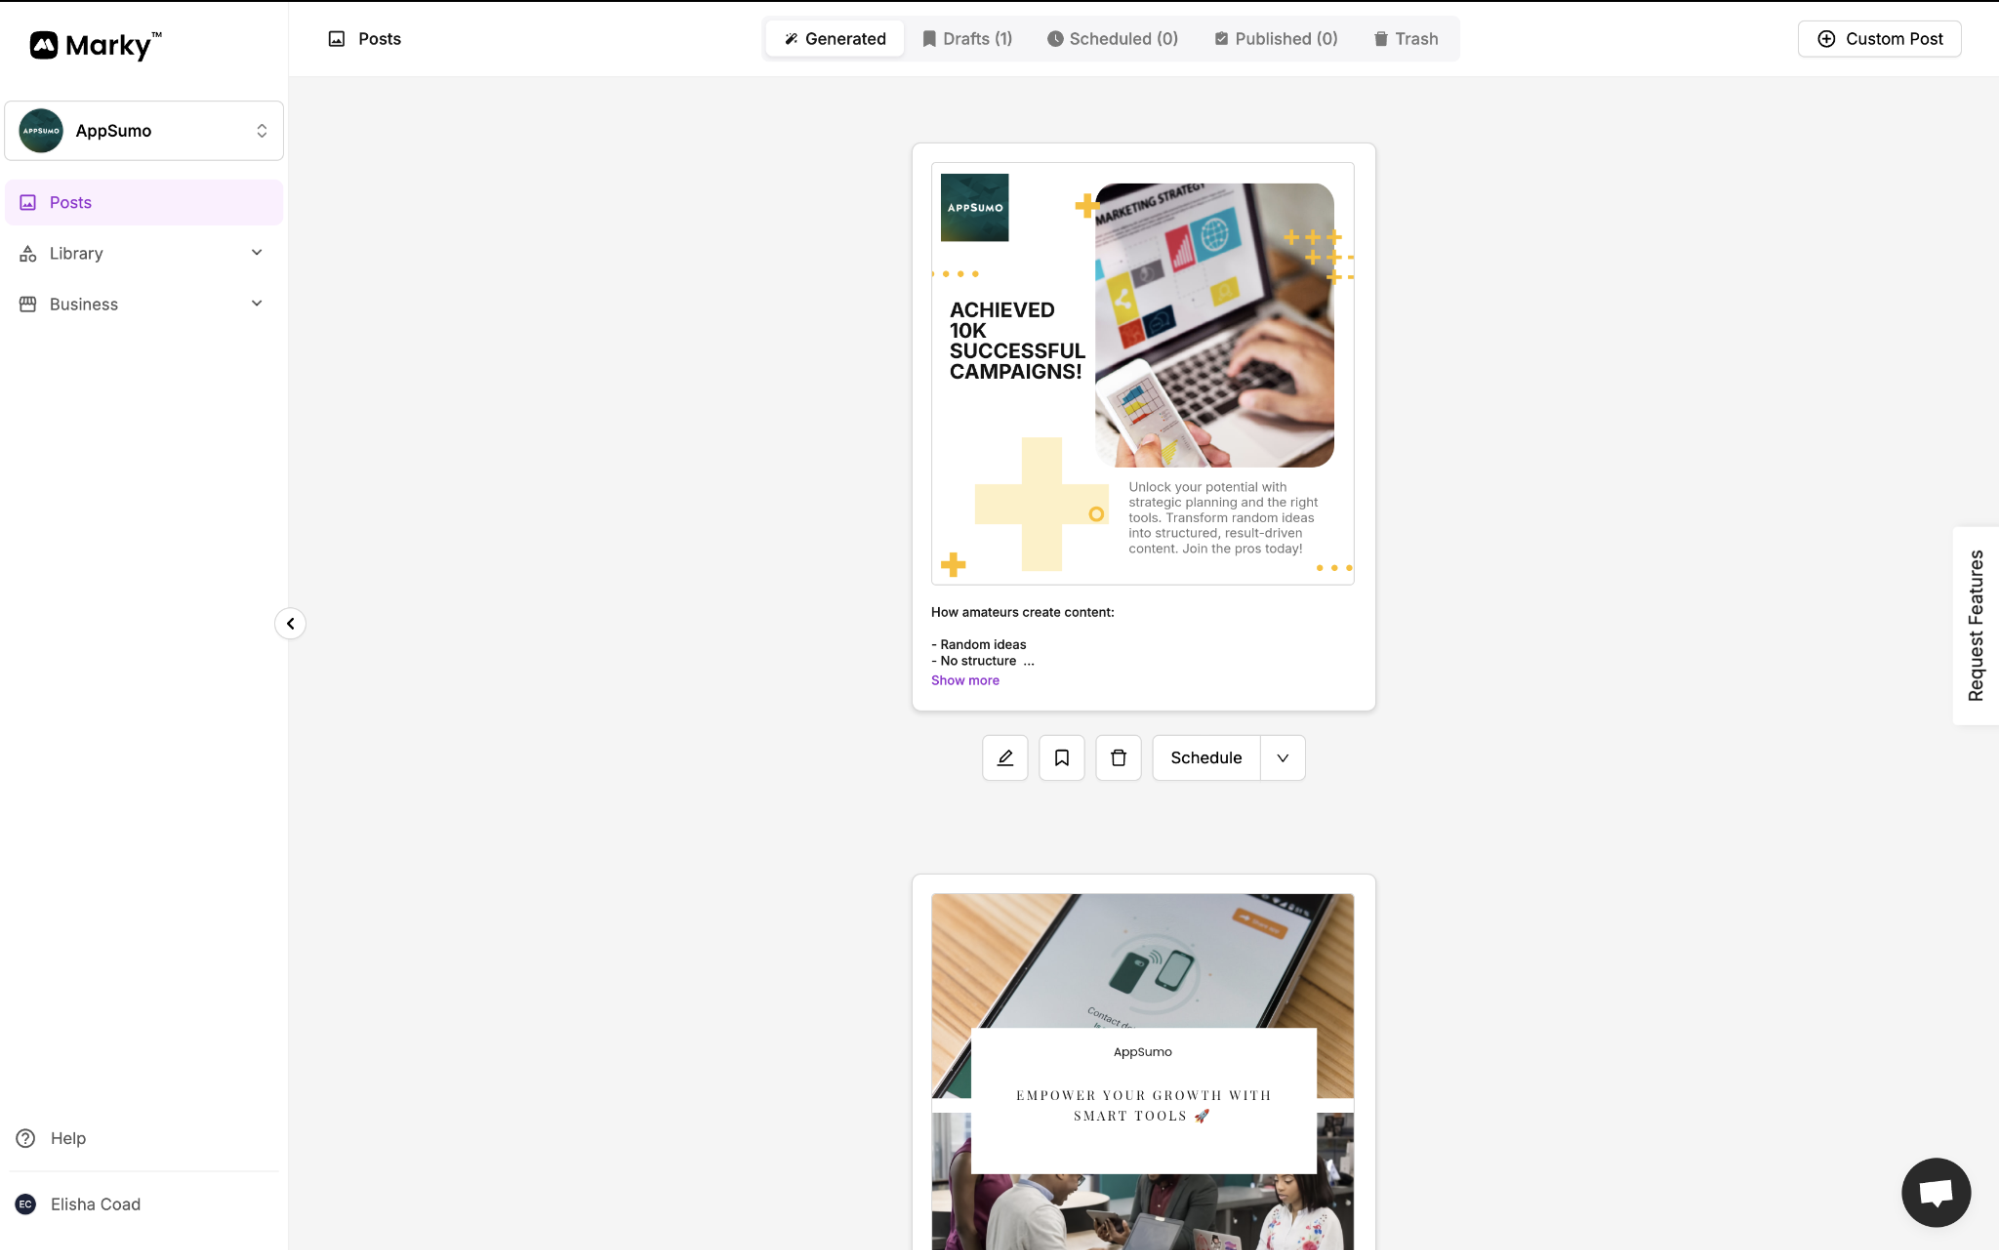Collapse the left sidebar panel
The image size is (1999, 1251).
click(x=288, y=623)
